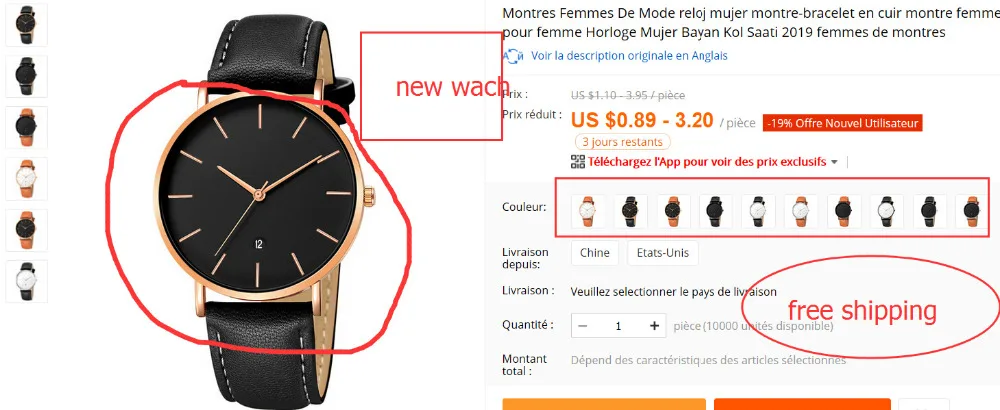This screenshot has height=410, width=1000.
Task: Click the QR code icon for app download
Action: tap(578, 162)
